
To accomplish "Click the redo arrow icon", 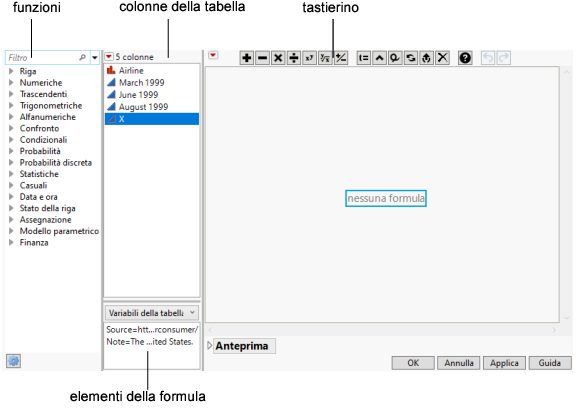I will click(503, 58).
